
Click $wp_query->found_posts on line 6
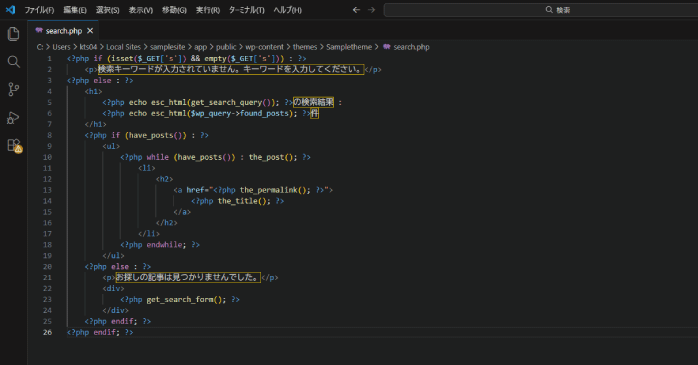239,114
